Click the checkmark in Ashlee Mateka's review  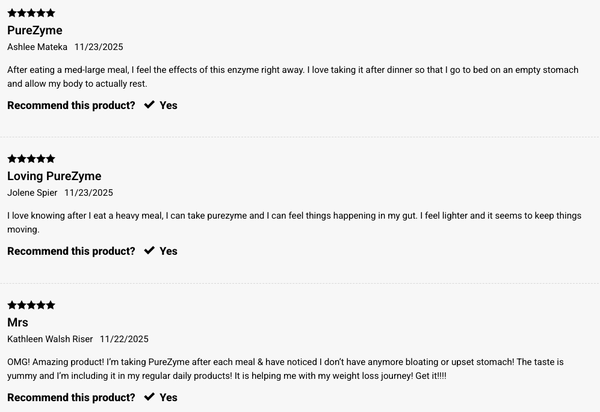149,105
